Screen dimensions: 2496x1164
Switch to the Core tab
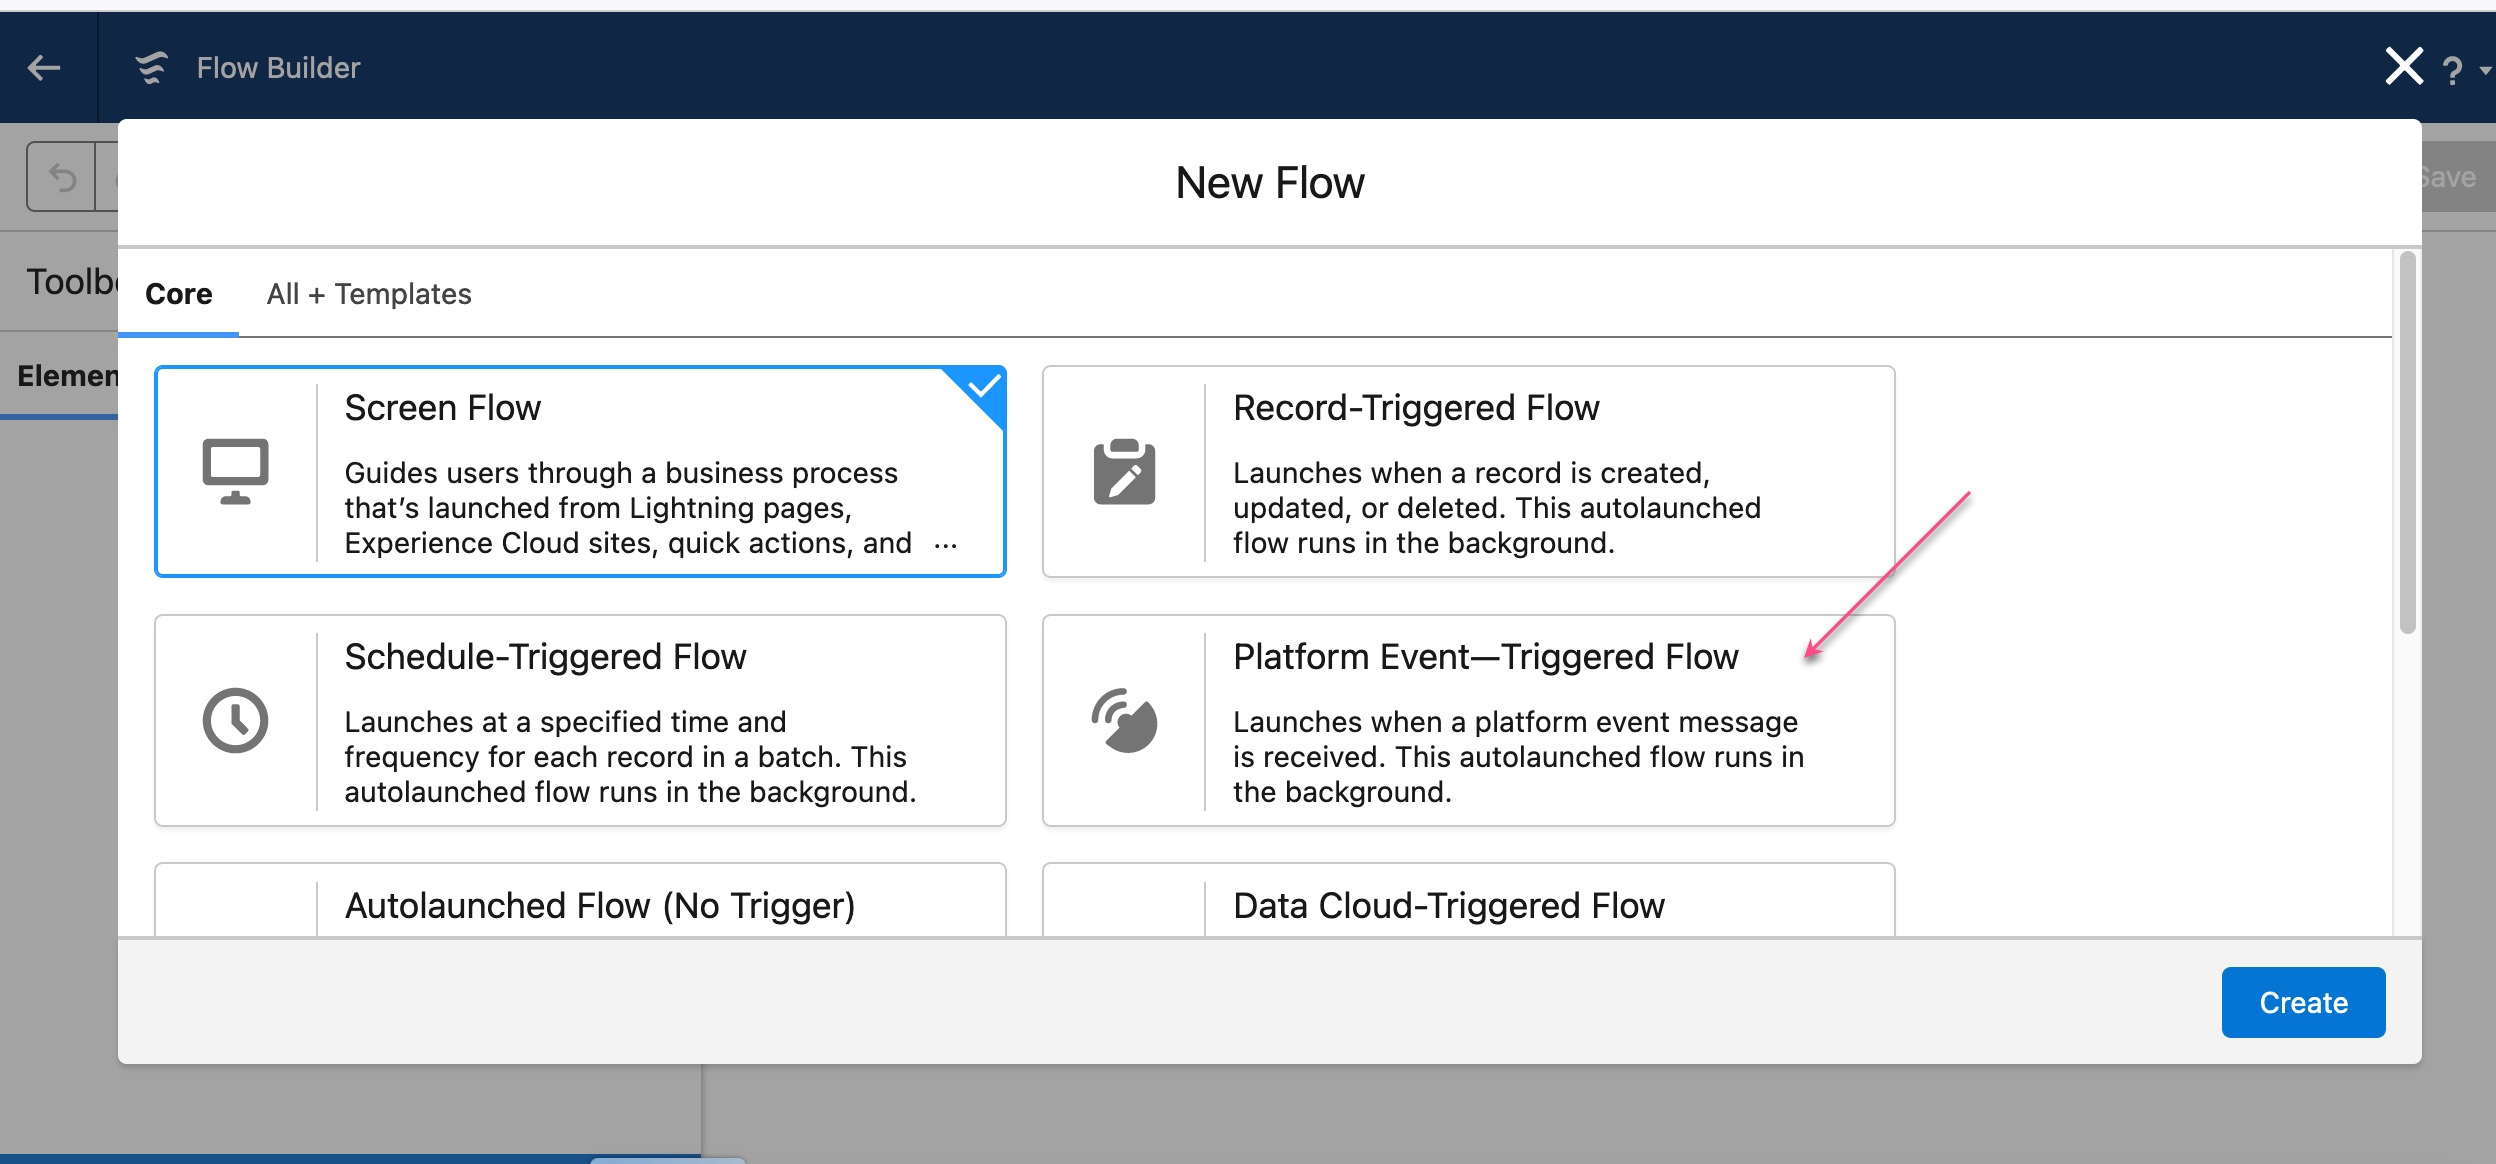click(x=179, y=294)
